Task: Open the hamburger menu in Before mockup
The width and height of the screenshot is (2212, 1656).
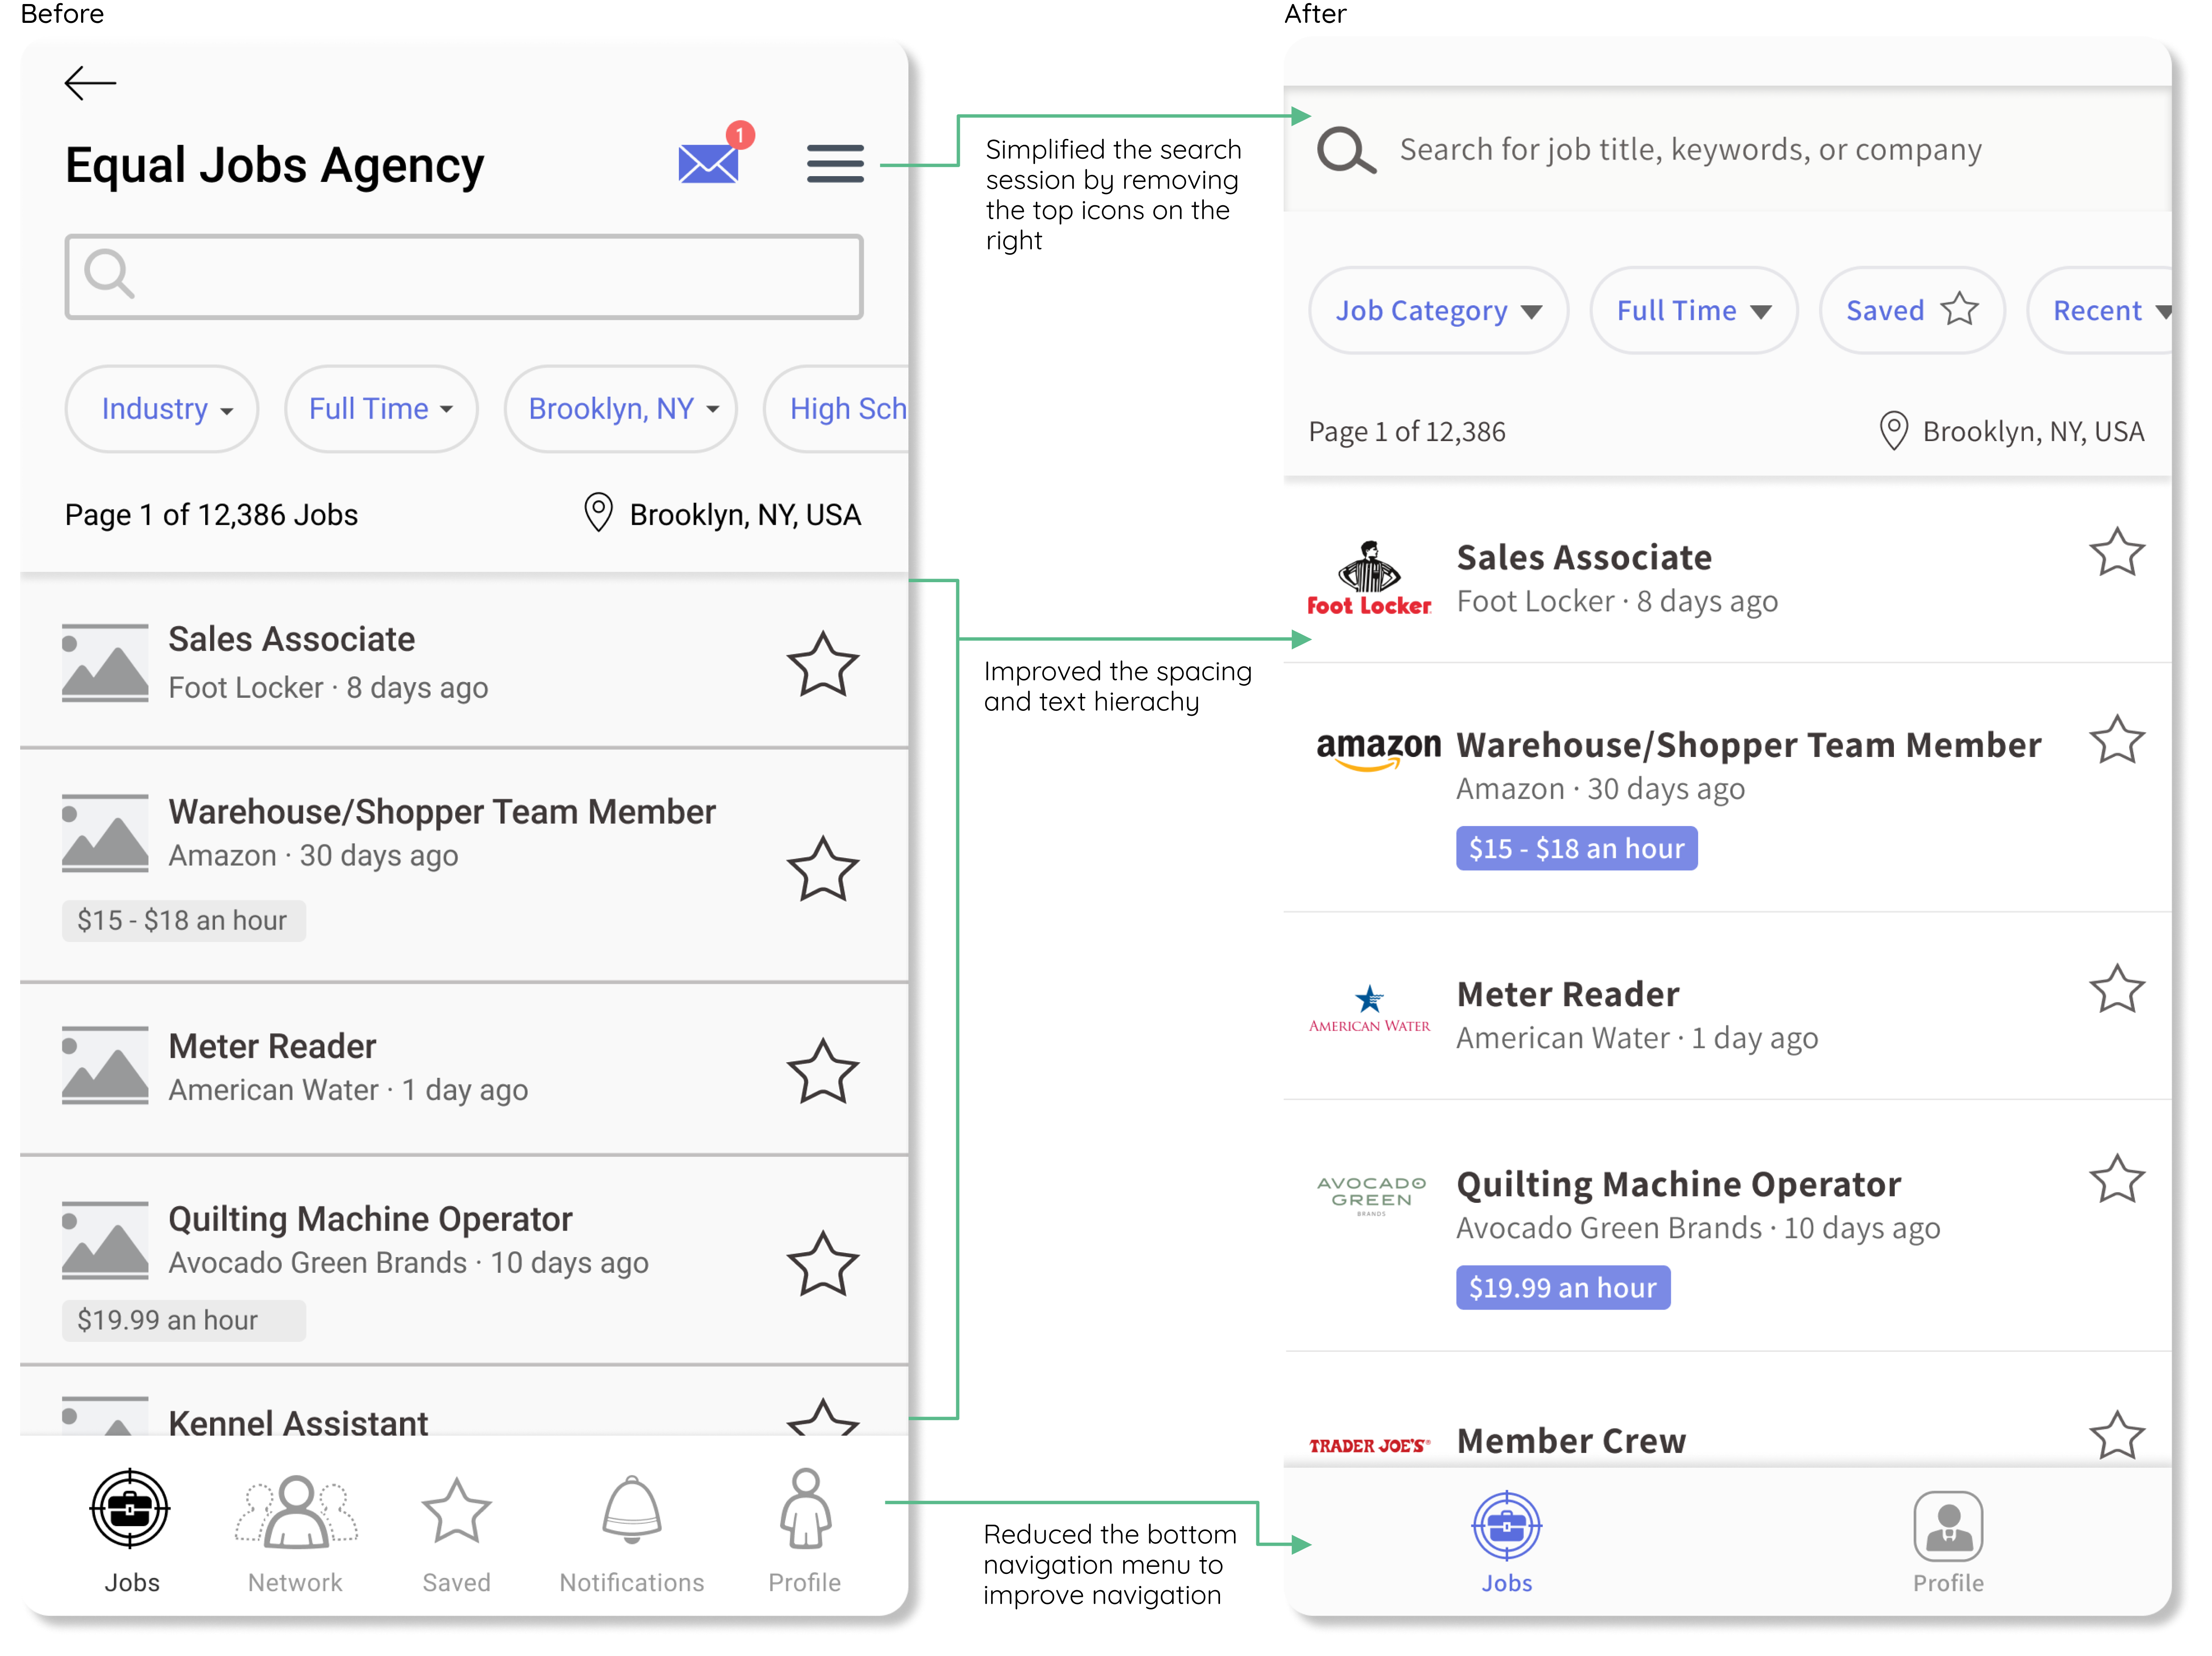Action: click(x=835, y=163)
